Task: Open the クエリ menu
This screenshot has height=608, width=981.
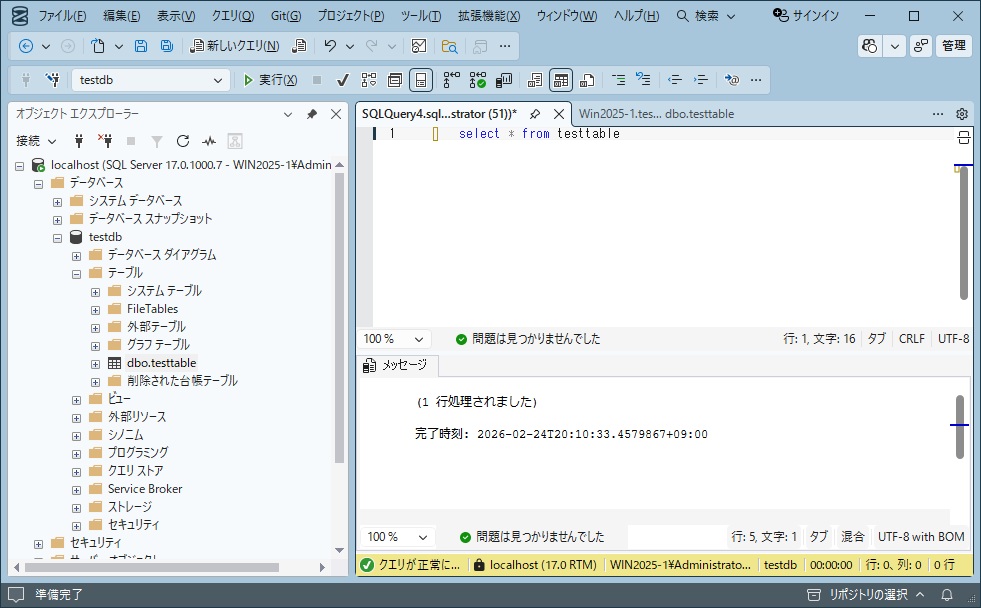Action: pos(231,15)
